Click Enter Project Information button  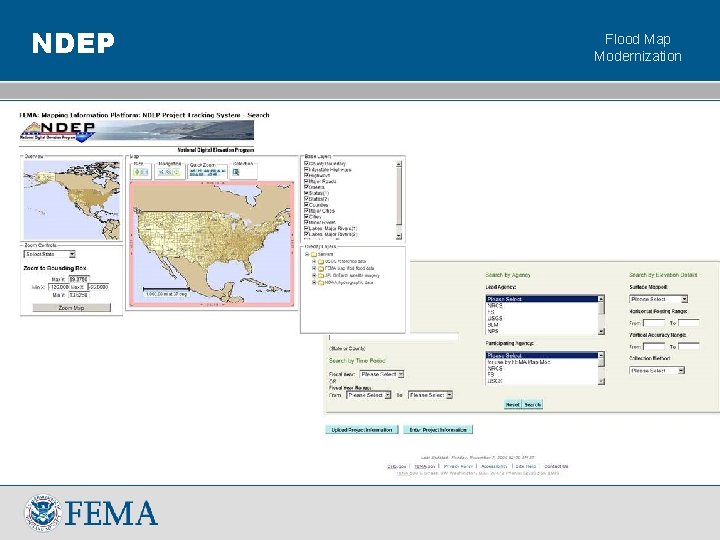pyautogui.click(x=438, y=430)
